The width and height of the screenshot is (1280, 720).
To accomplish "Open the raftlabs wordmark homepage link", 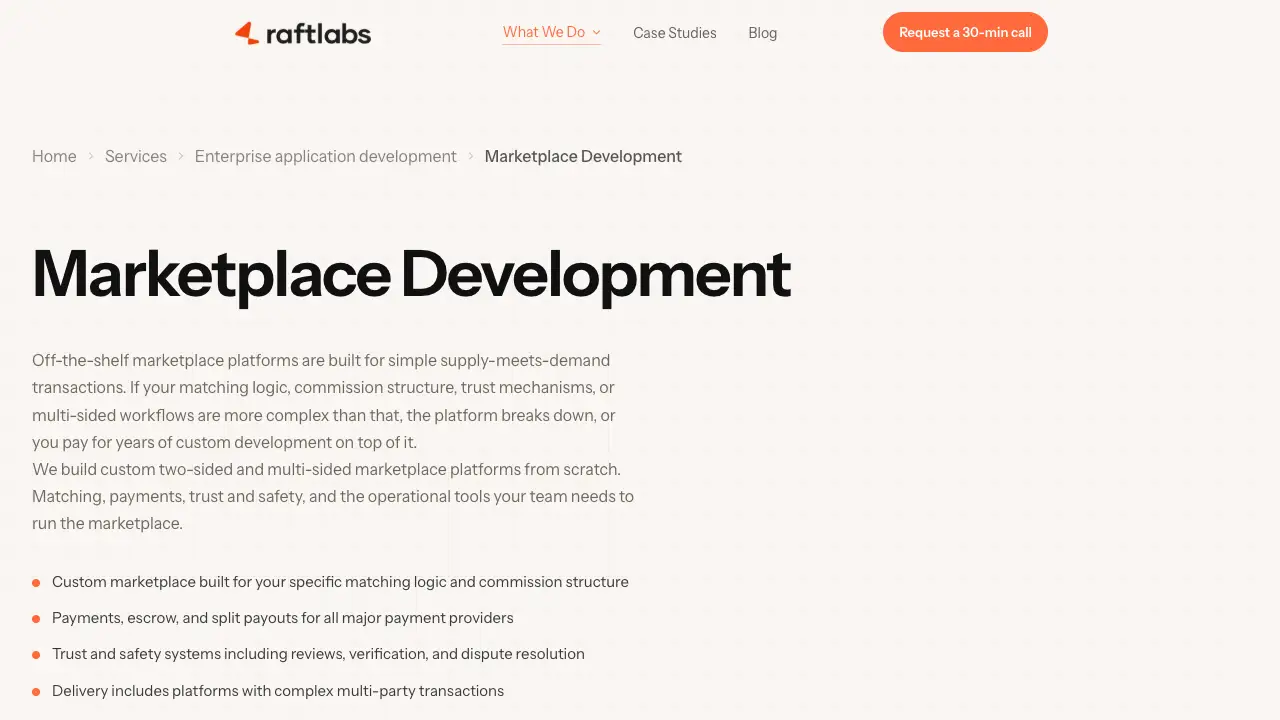I will point(318,34).
